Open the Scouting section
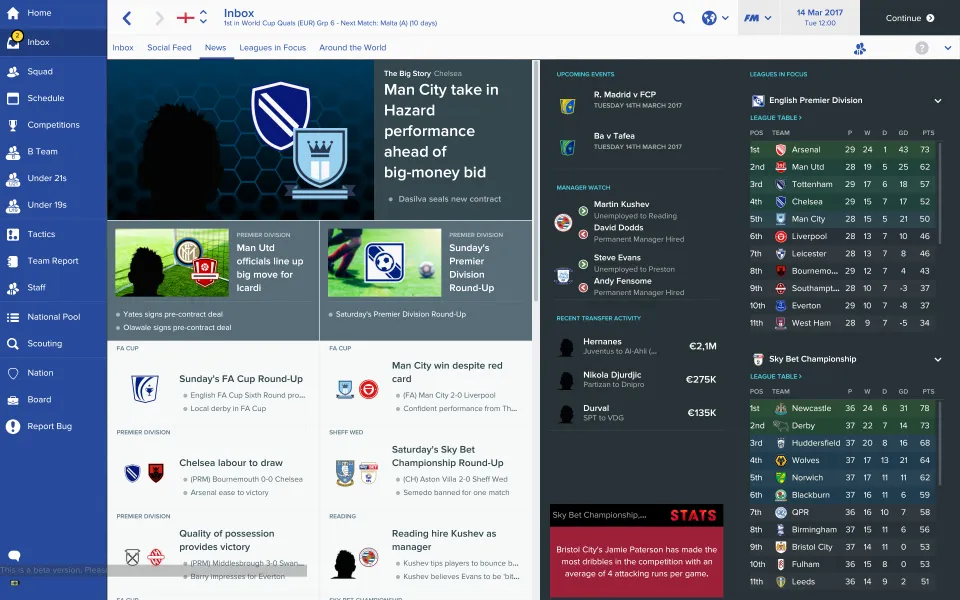Viewport: 960px width, 600px height. (44, 343)
